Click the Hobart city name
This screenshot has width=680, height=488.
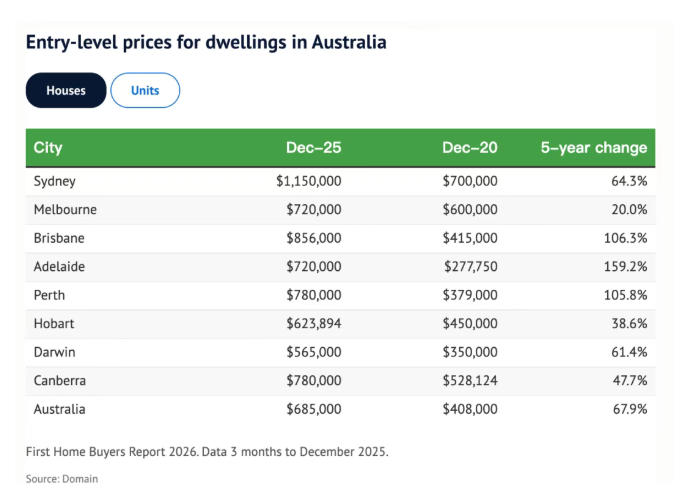click(54, 324)
